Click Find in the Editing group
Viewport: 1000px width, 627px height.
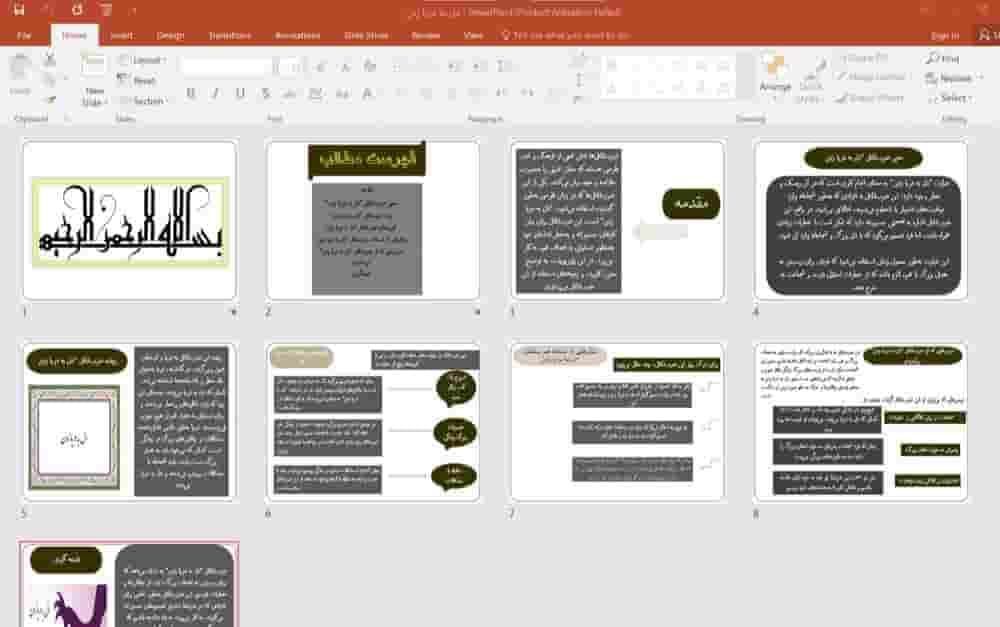click(943, 59)
